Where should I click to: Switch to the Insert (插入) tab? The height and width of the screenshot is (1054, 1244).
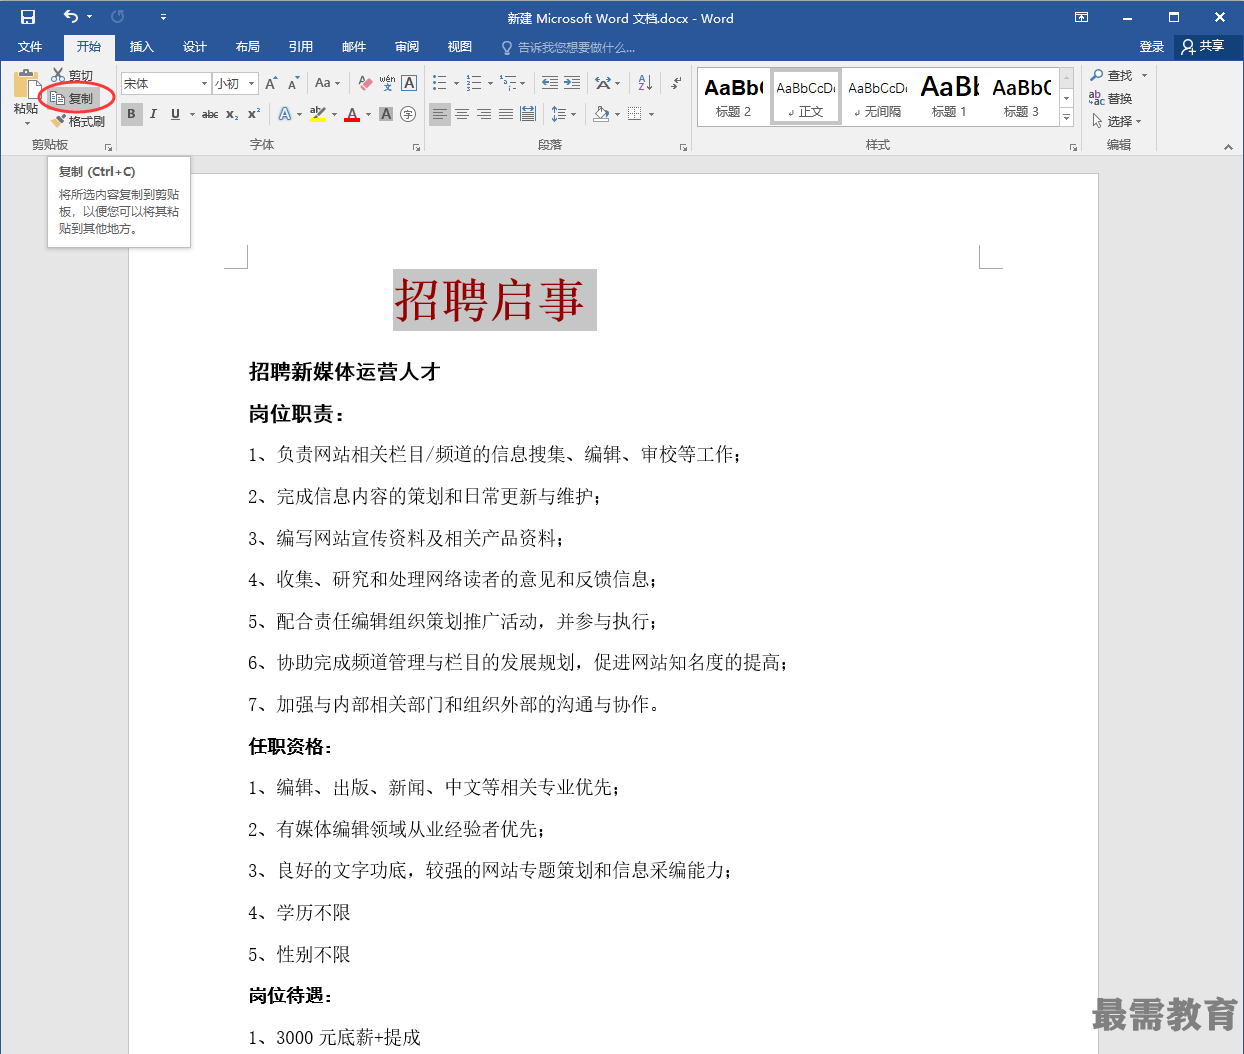(142, 47)
